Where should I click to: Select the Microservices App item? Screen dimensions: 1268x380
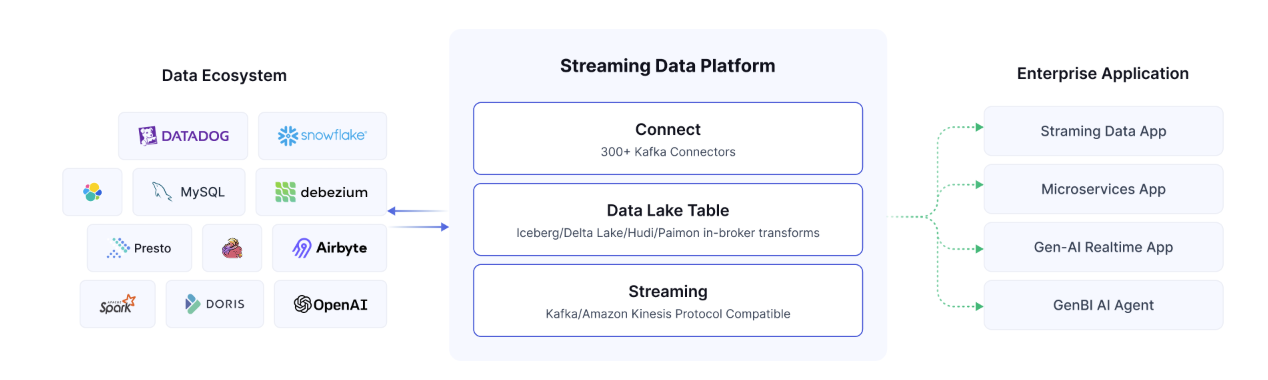pyautogui.click(x=1103, y=189)
